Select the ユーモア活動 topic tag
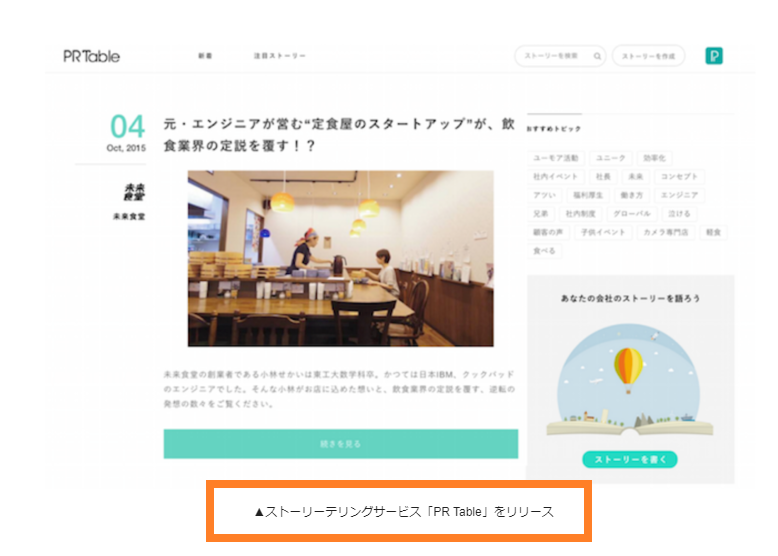The height and width of the screenshot is (556, 778). pos(555,158)
